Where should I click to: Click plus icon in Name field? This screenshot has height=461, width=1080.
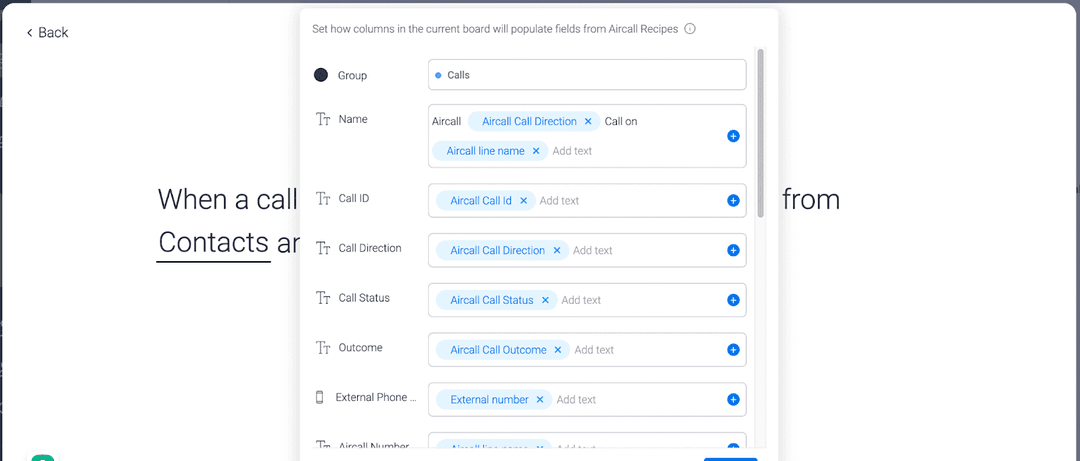coord(733,136)
